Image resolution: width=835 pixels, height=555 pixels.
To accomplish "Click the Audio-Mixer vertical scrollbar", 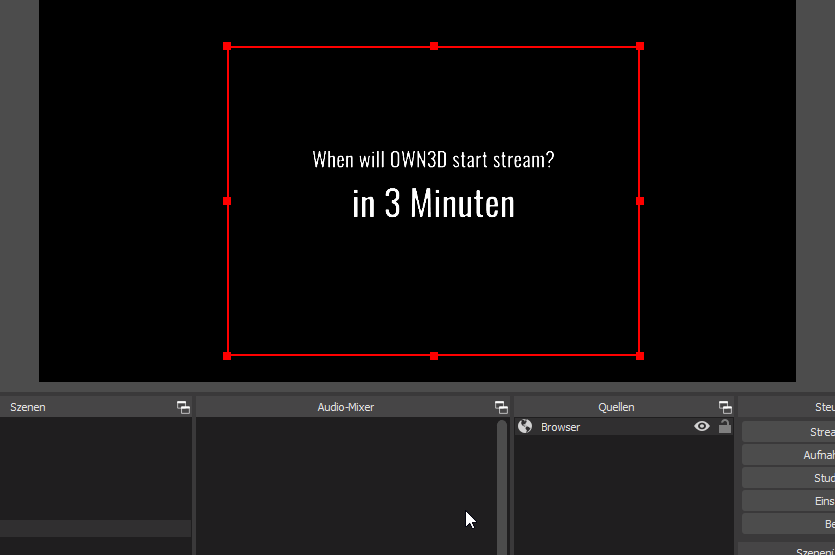I will [x=502, y=480].
